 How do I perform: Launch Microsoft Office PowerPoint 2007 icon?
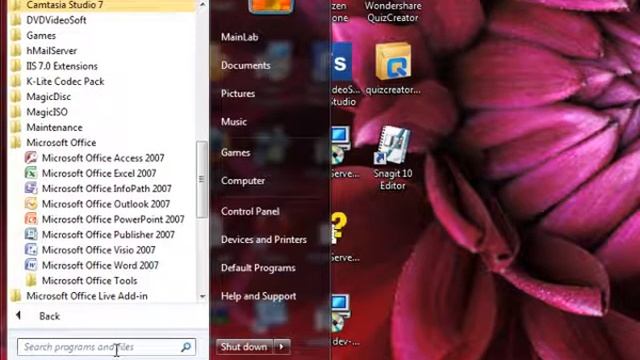pos(31,219)
